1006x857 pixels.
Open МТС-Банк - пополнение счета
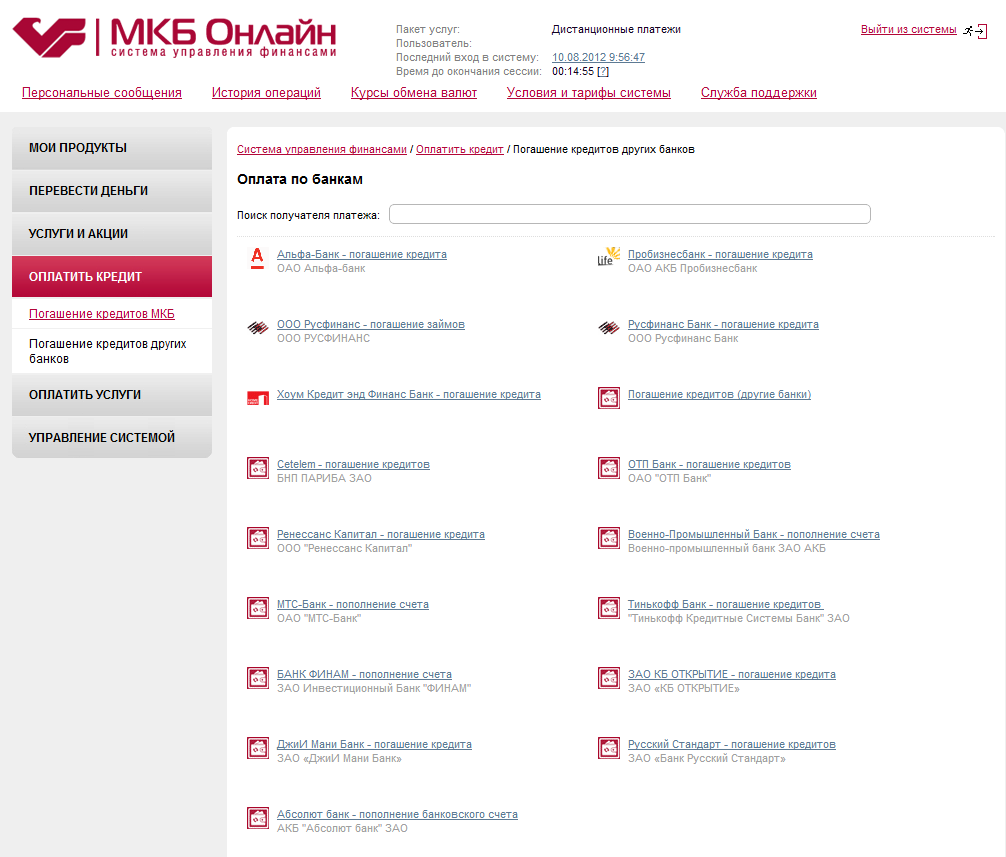(x=353, y=604)
